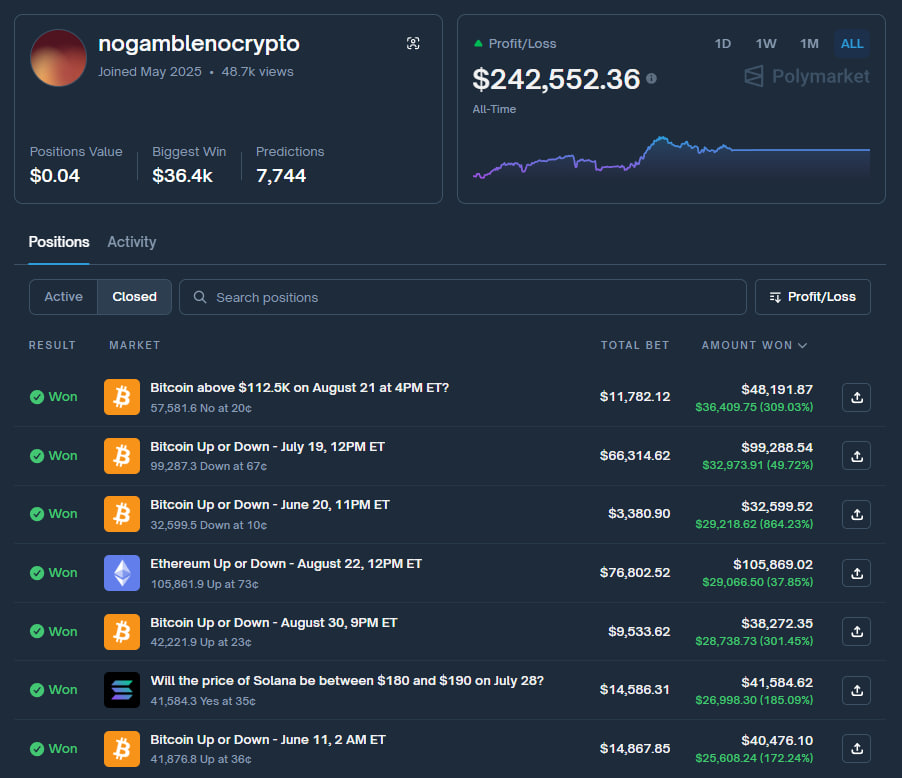Click the Bitcoin icon on the $112.5K market row
Viewport: 902px width, 778px height.
pos(121,397)
